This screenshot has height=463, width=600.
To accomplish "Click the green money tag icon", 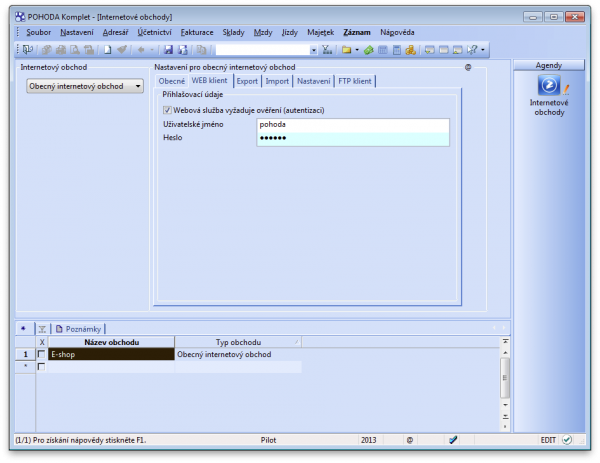I will click(368, 50).
